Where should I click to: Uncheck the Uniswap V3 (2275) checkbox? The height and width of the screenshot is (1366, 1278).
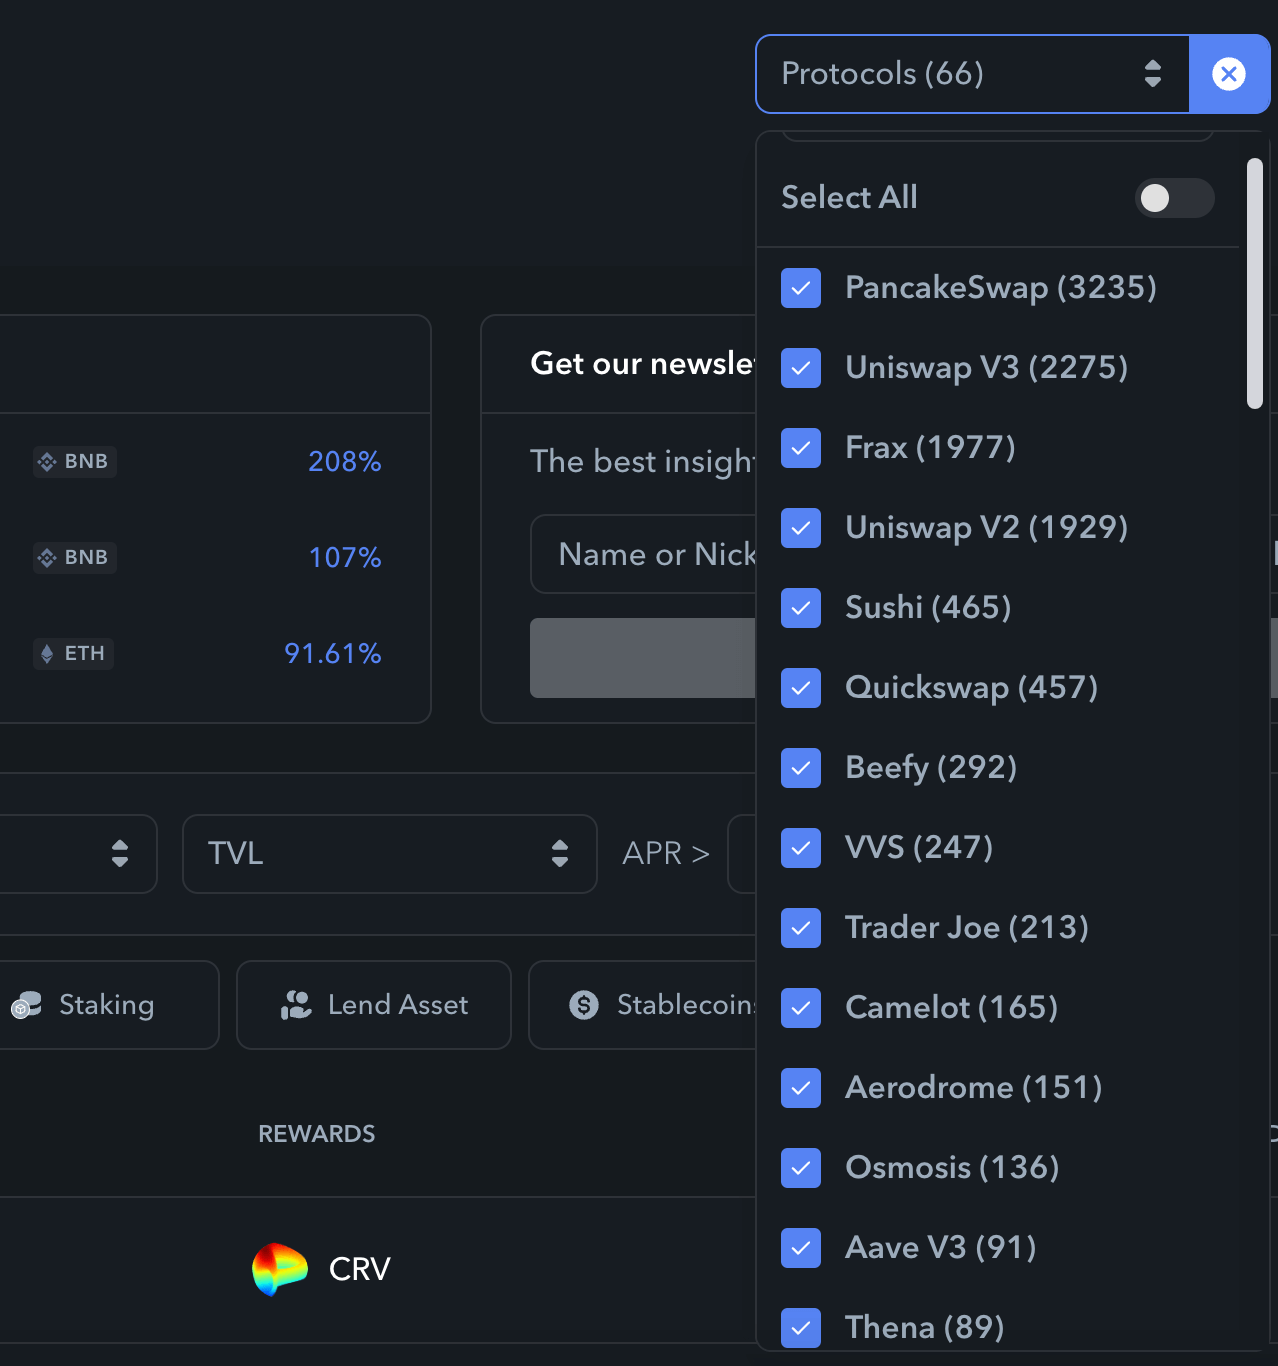point(801,368)
